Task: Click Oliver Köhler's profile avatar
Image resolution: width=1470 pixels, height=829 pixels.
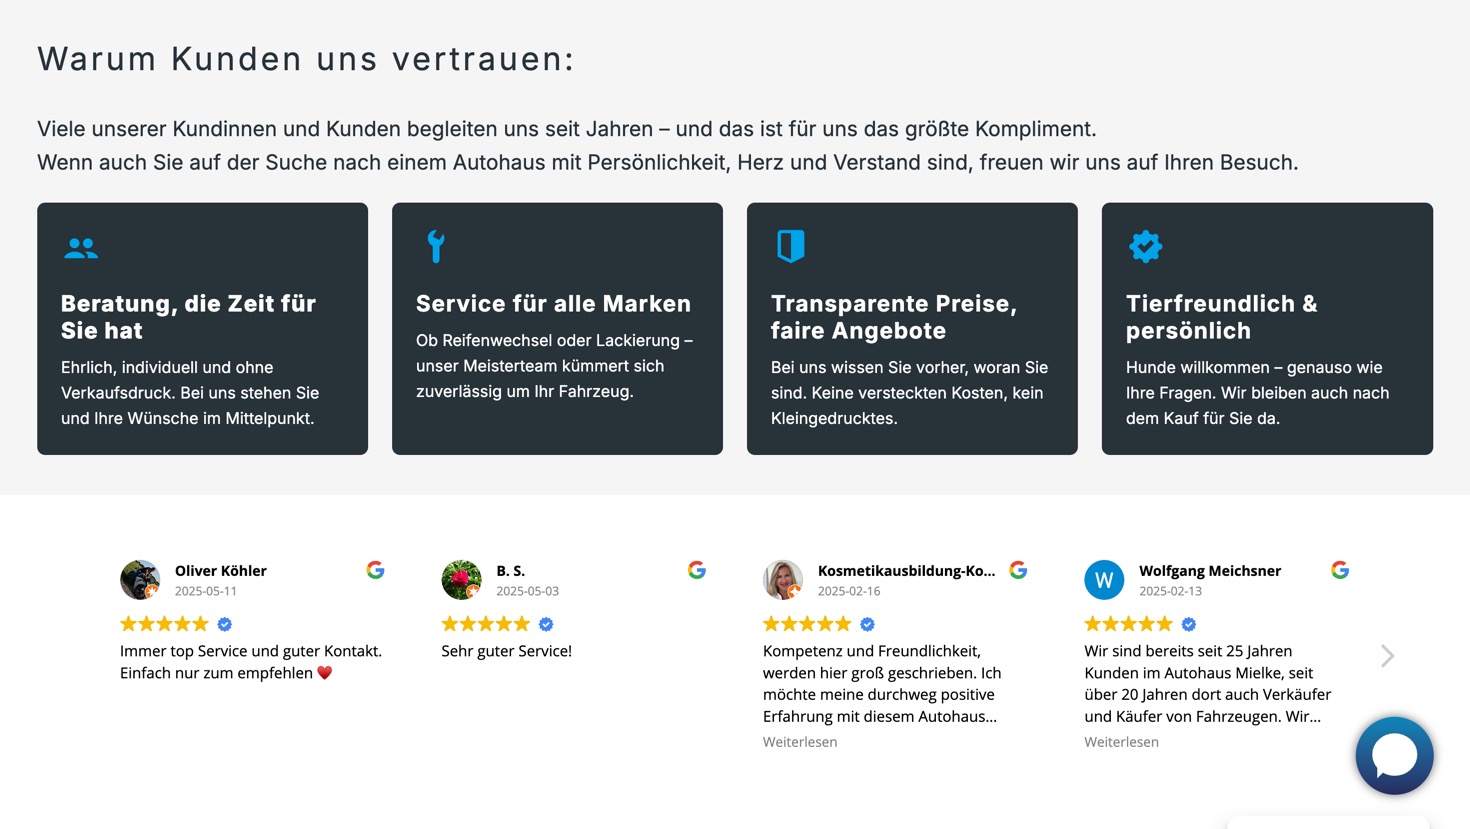Action: point(140,580)
